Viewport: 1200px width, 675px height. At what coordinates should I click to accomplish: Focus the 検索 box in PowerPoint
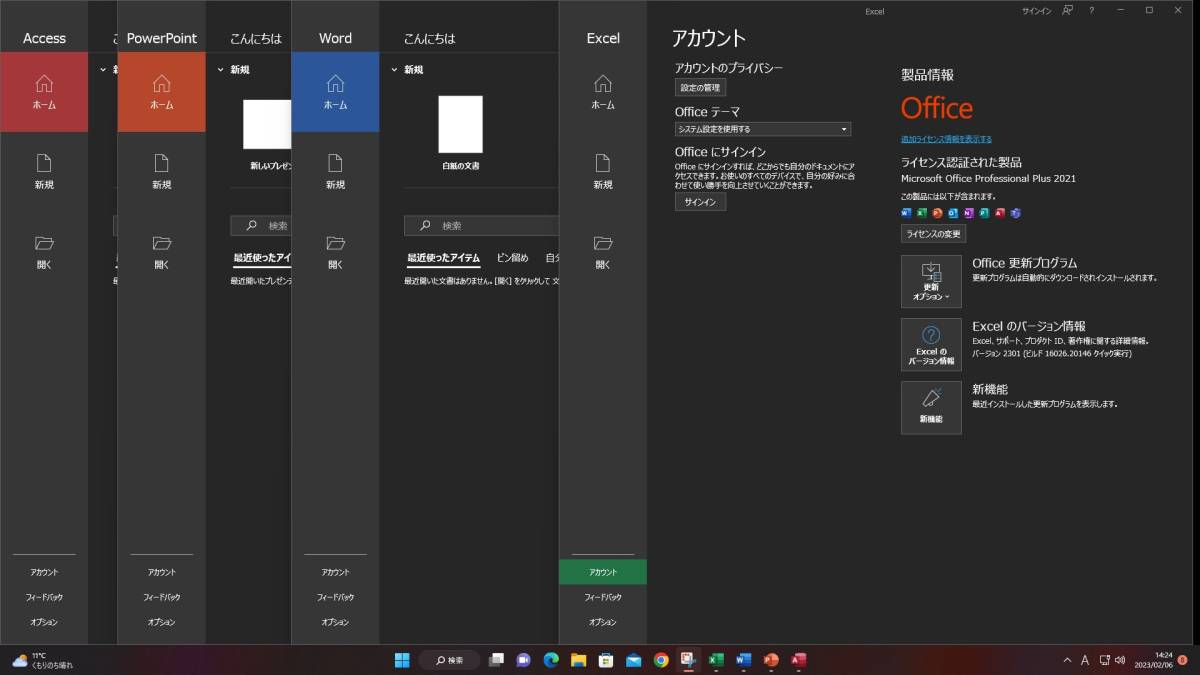(261, 226)
